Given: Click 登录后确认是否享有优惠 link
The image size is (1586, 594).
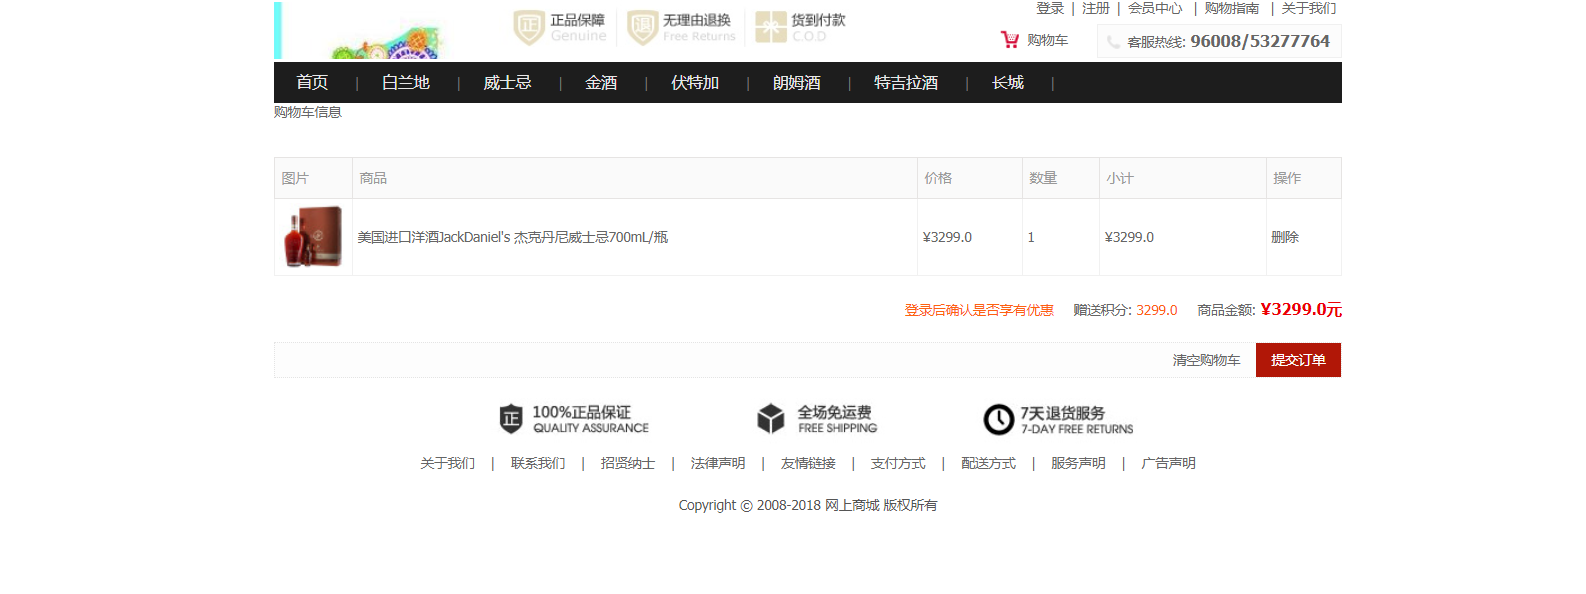Looking at the screenshot, I should click(979, 310).
